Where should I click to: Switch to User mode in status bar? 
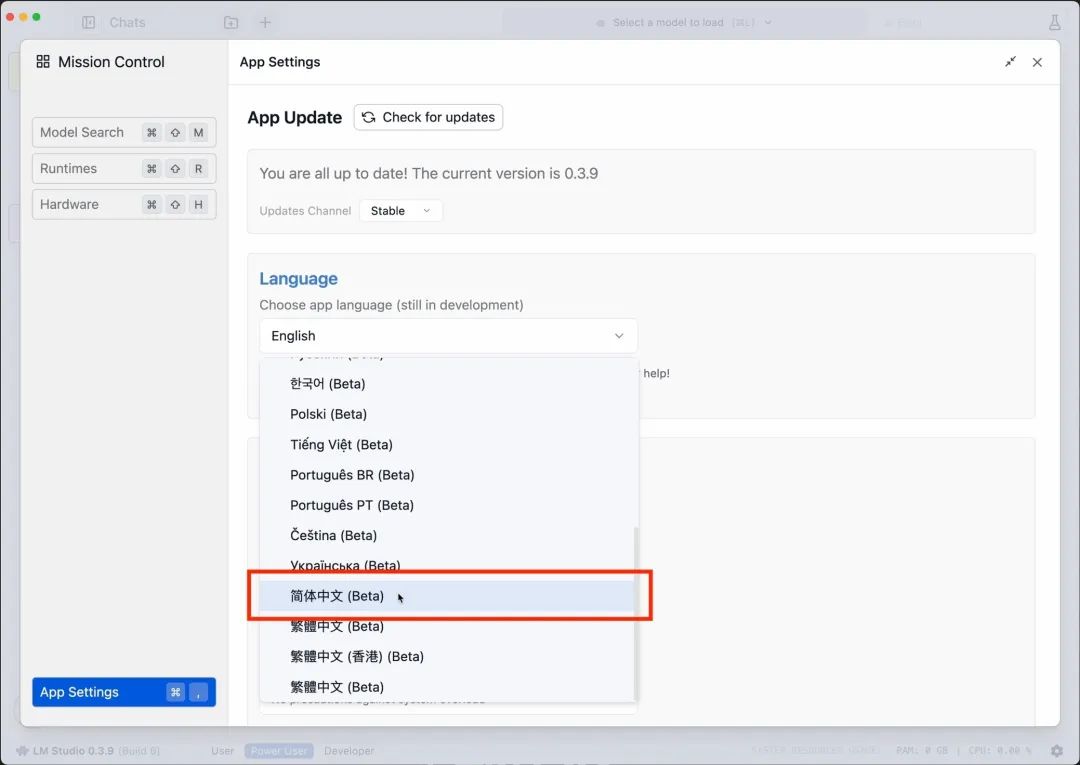pyautogui.click(x=222, y=751)
